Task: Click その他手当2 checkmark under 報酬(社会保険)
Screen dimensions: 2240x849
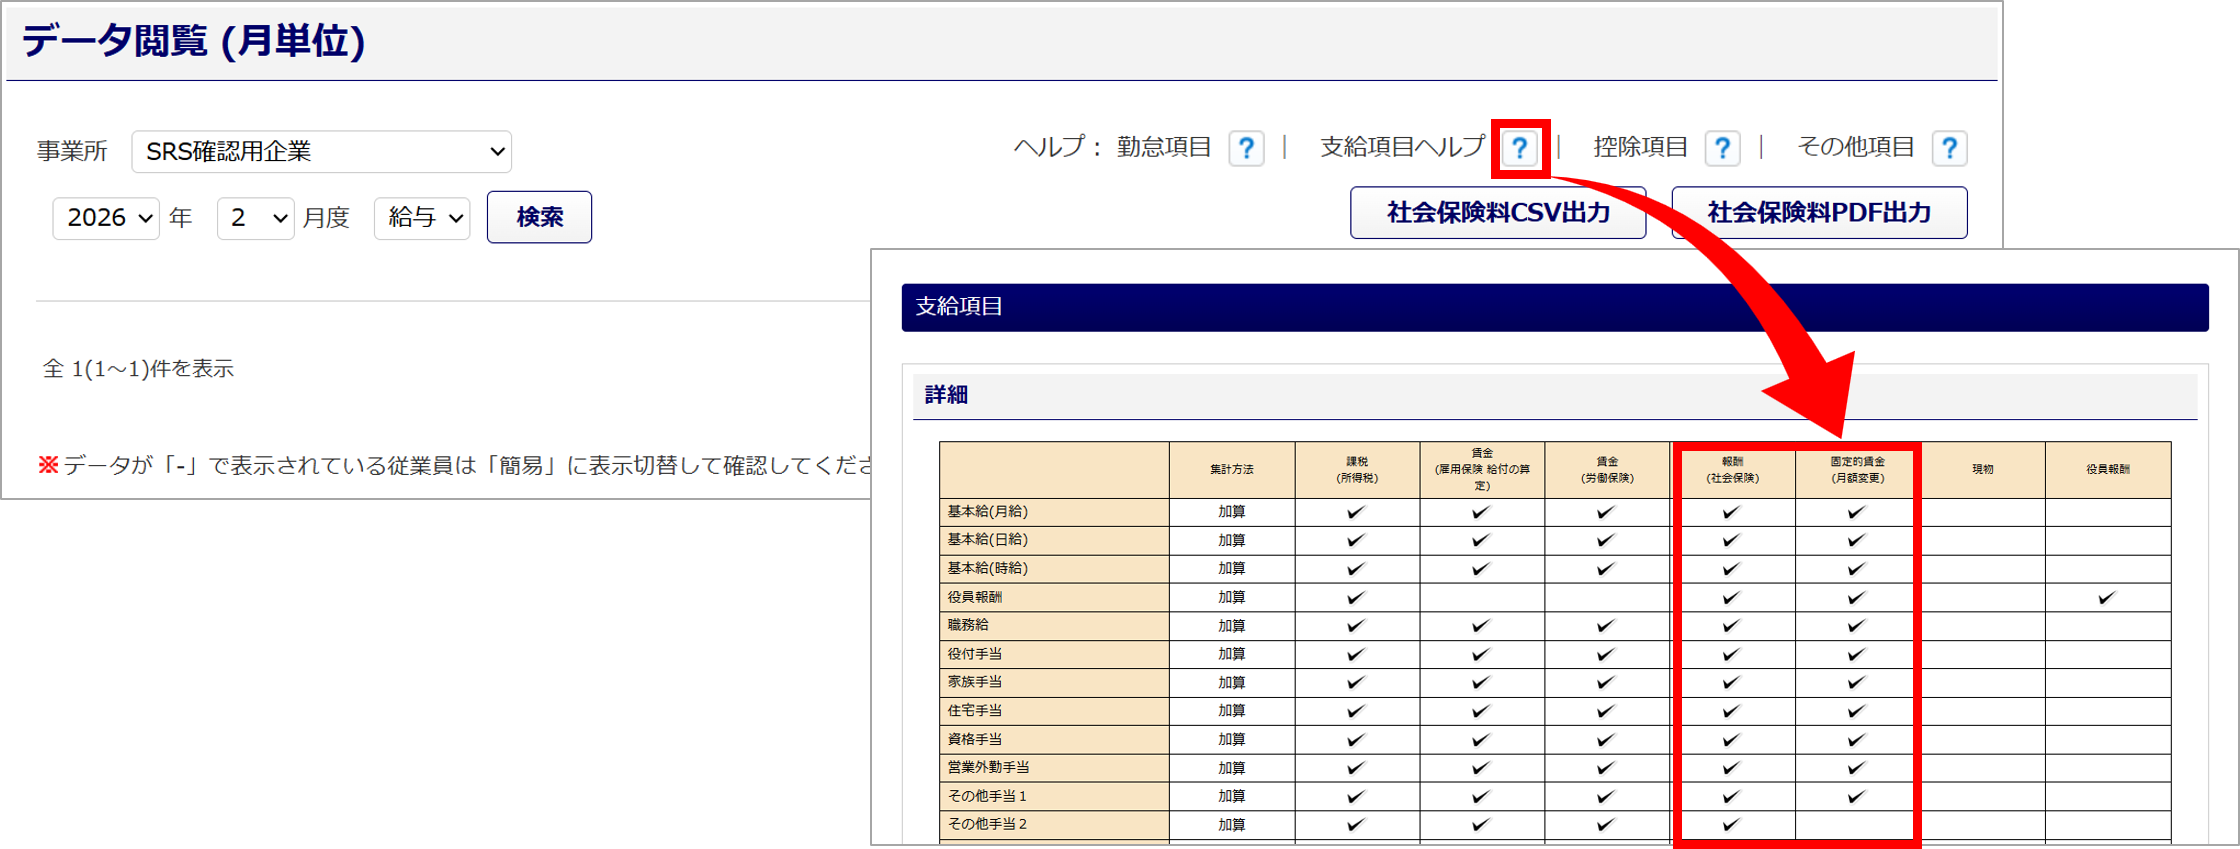Action: coord(1732,825)
